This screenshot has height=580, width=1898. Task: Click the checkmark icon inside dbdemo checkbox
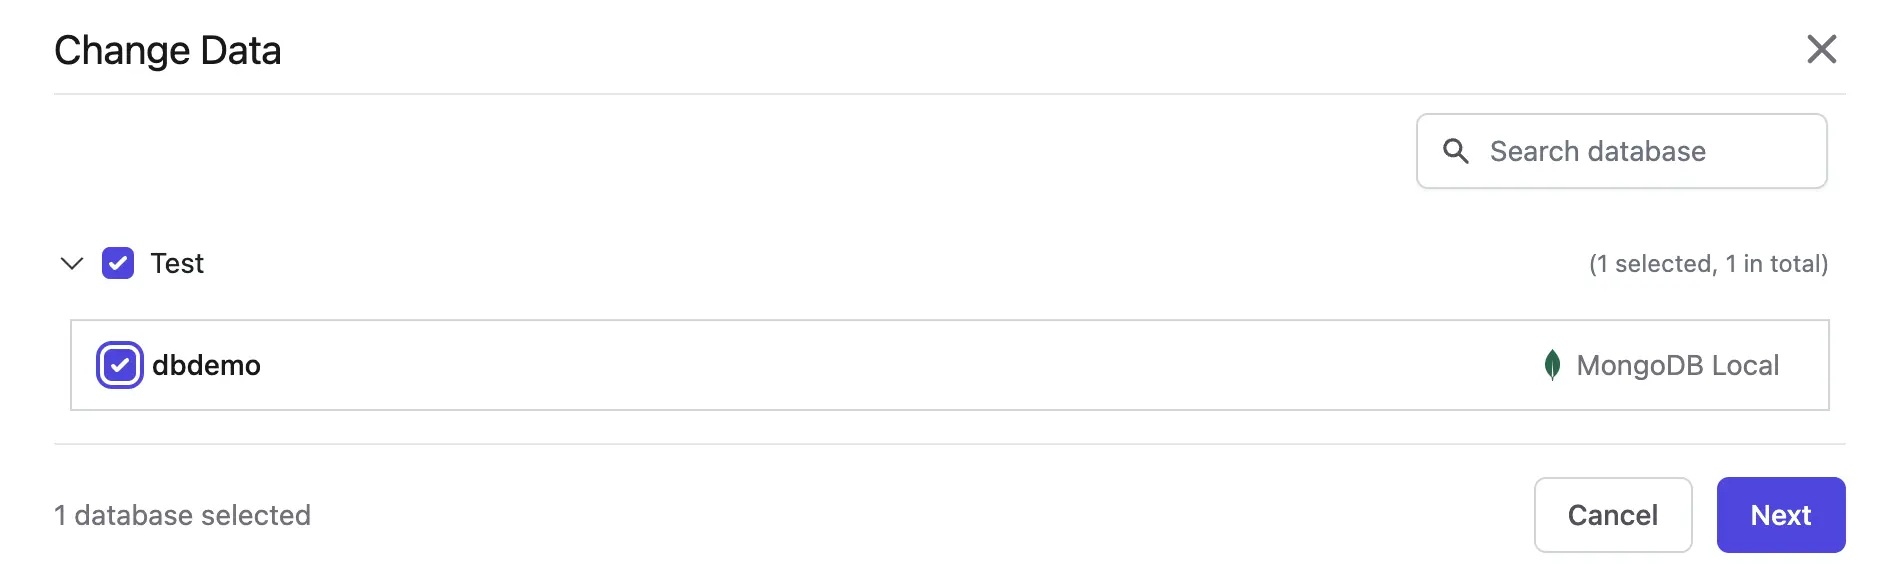pos(119,365)
